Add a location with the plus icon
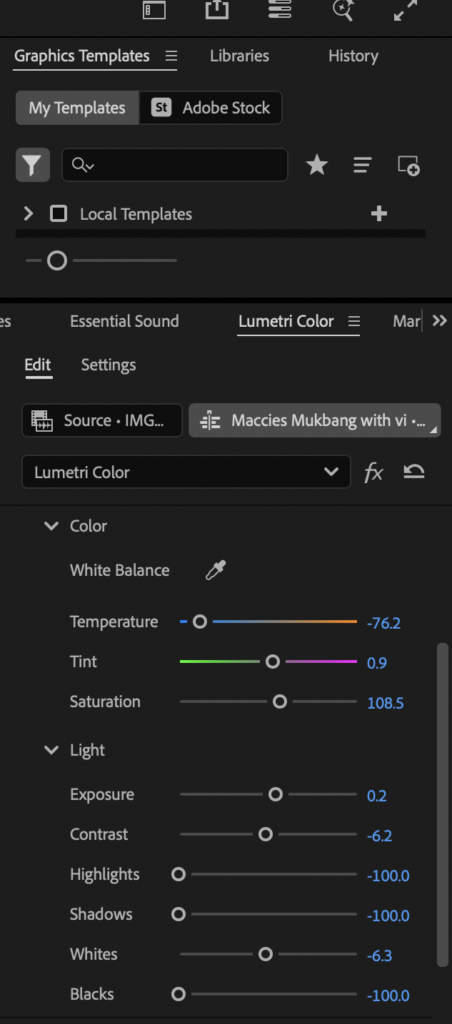 click(379, 214)
